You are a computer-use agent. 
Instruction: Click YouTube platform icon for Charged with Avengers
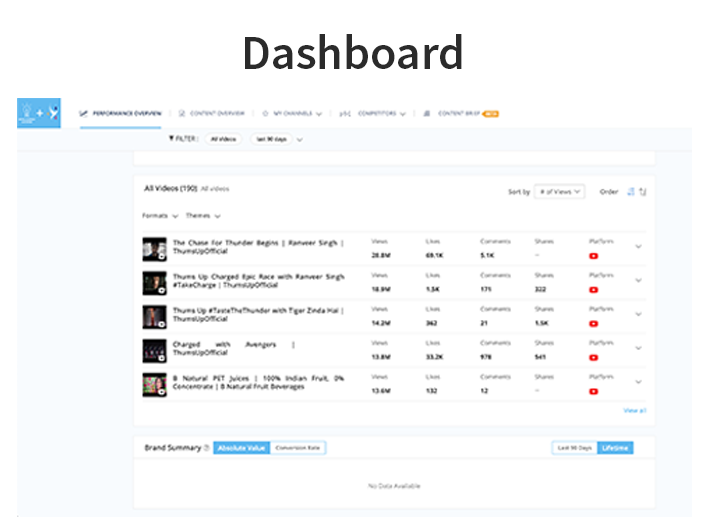[x=593, y=357]
